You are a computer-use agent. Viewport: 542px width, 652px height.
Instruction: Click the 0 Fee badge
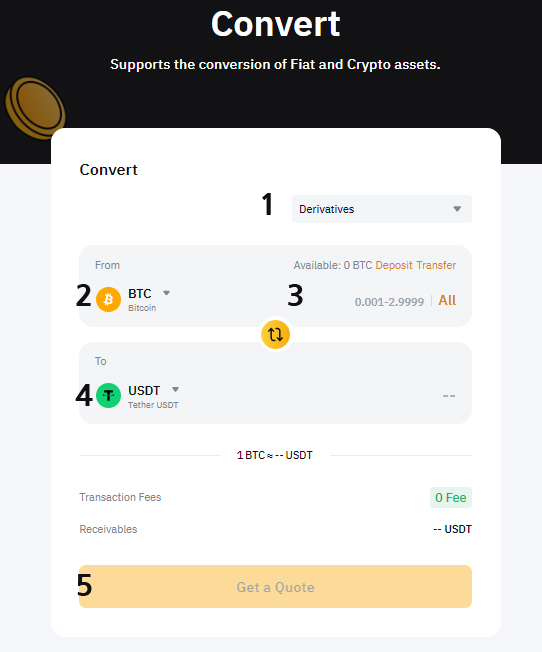pyautogui.click(x=450, y=497)
